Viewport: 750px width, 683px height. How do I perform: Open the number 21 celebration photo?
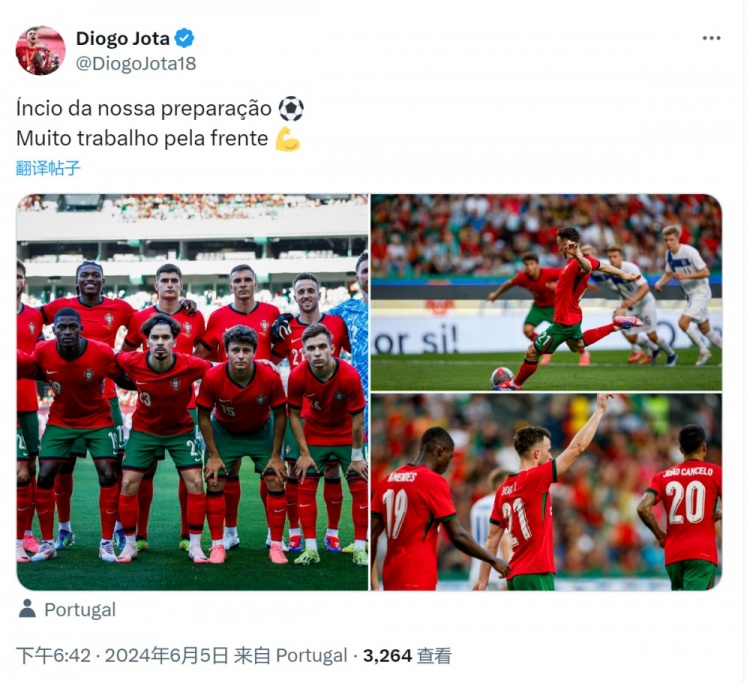(x=546, y=492)
